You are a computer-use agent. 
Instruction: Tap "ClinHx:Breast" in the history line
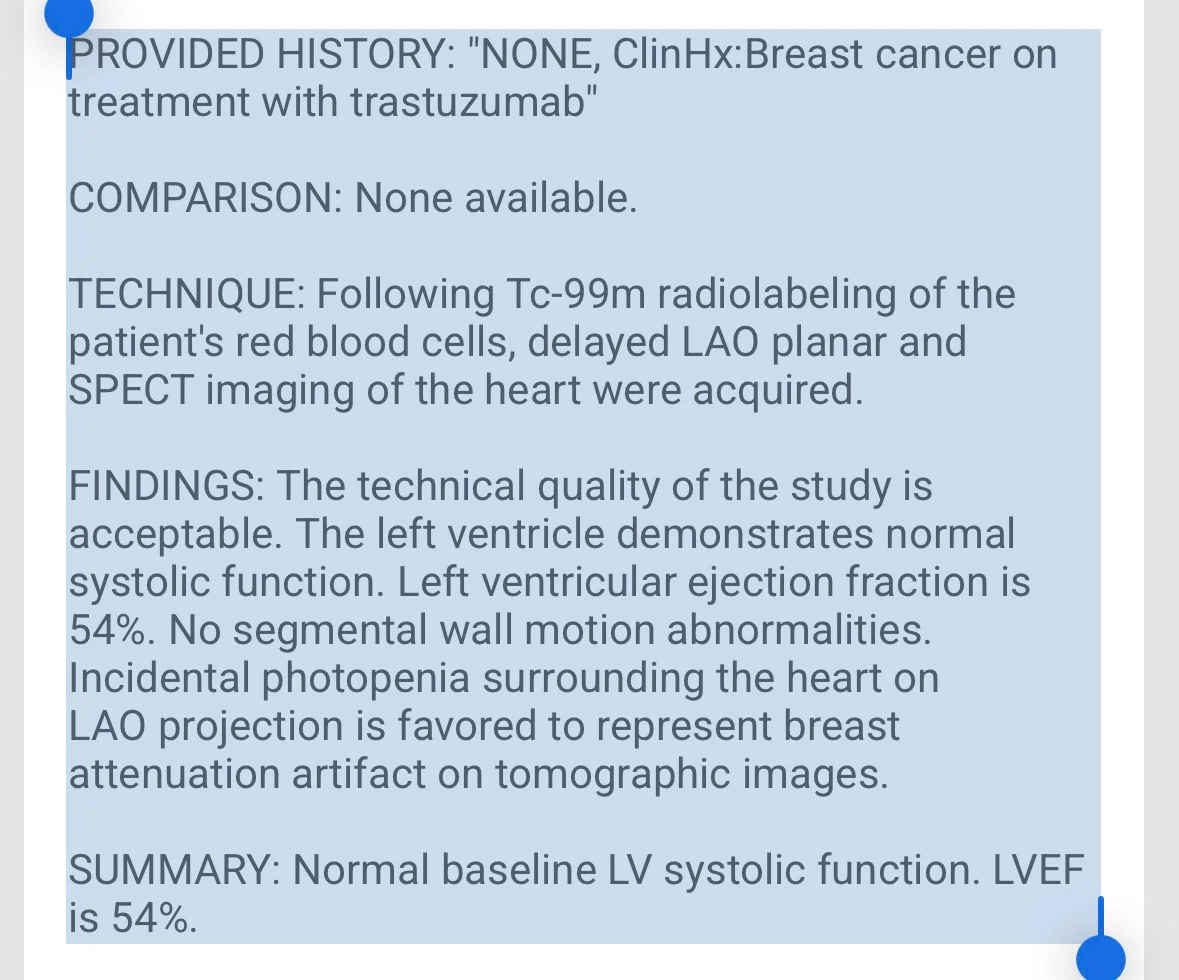[738, 54]
